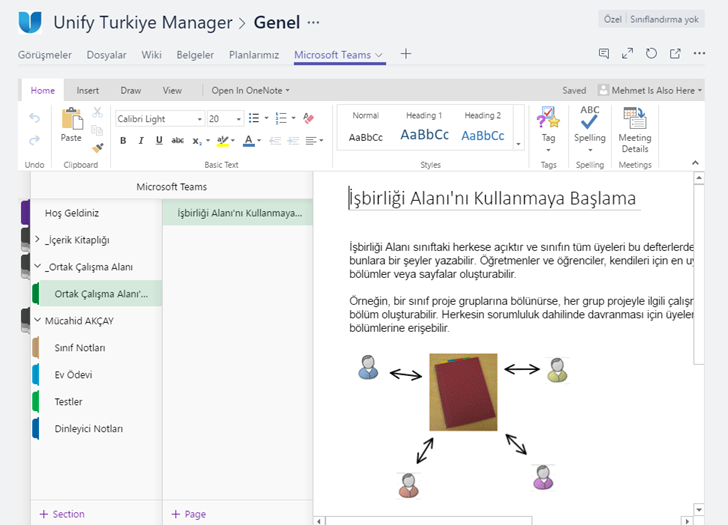This screenshot has height=525, width=728.
Task: Apply the blue font color
Action: (x=249, y=141)
